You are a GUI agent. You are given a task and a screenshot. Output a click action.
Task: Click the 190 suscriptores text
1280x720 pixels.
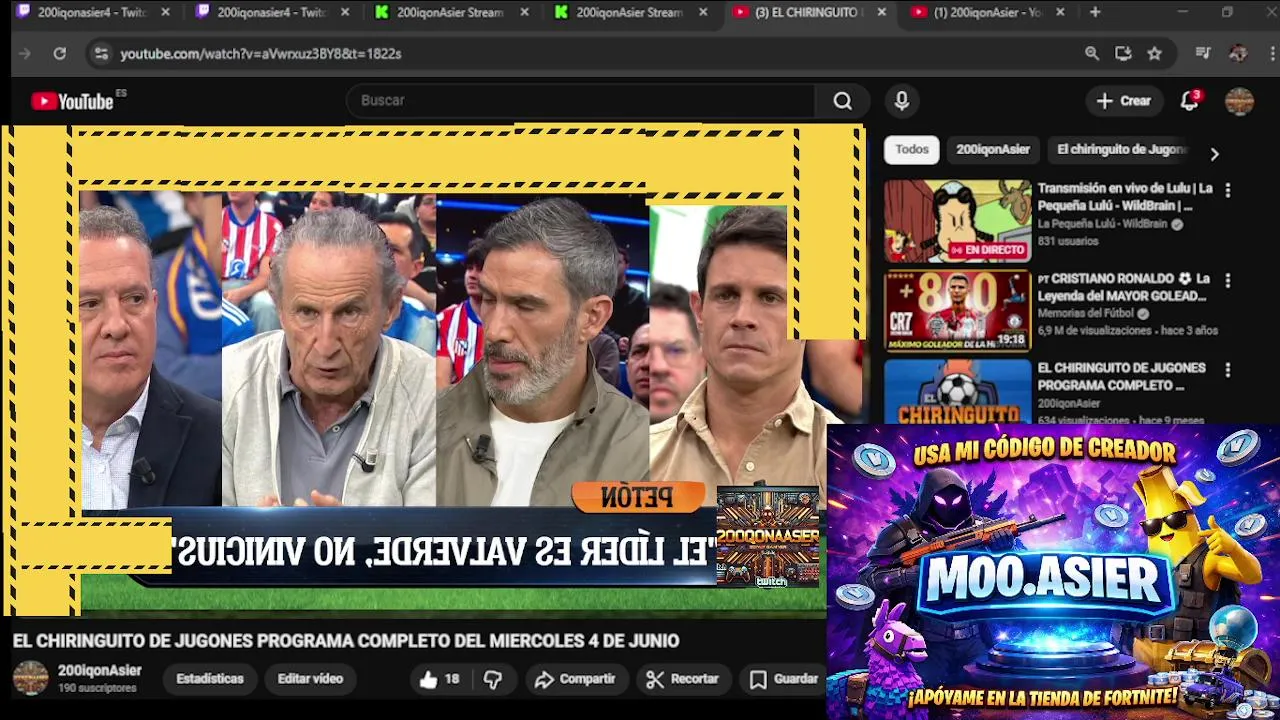pyautogui.click(x=97, y=688)
